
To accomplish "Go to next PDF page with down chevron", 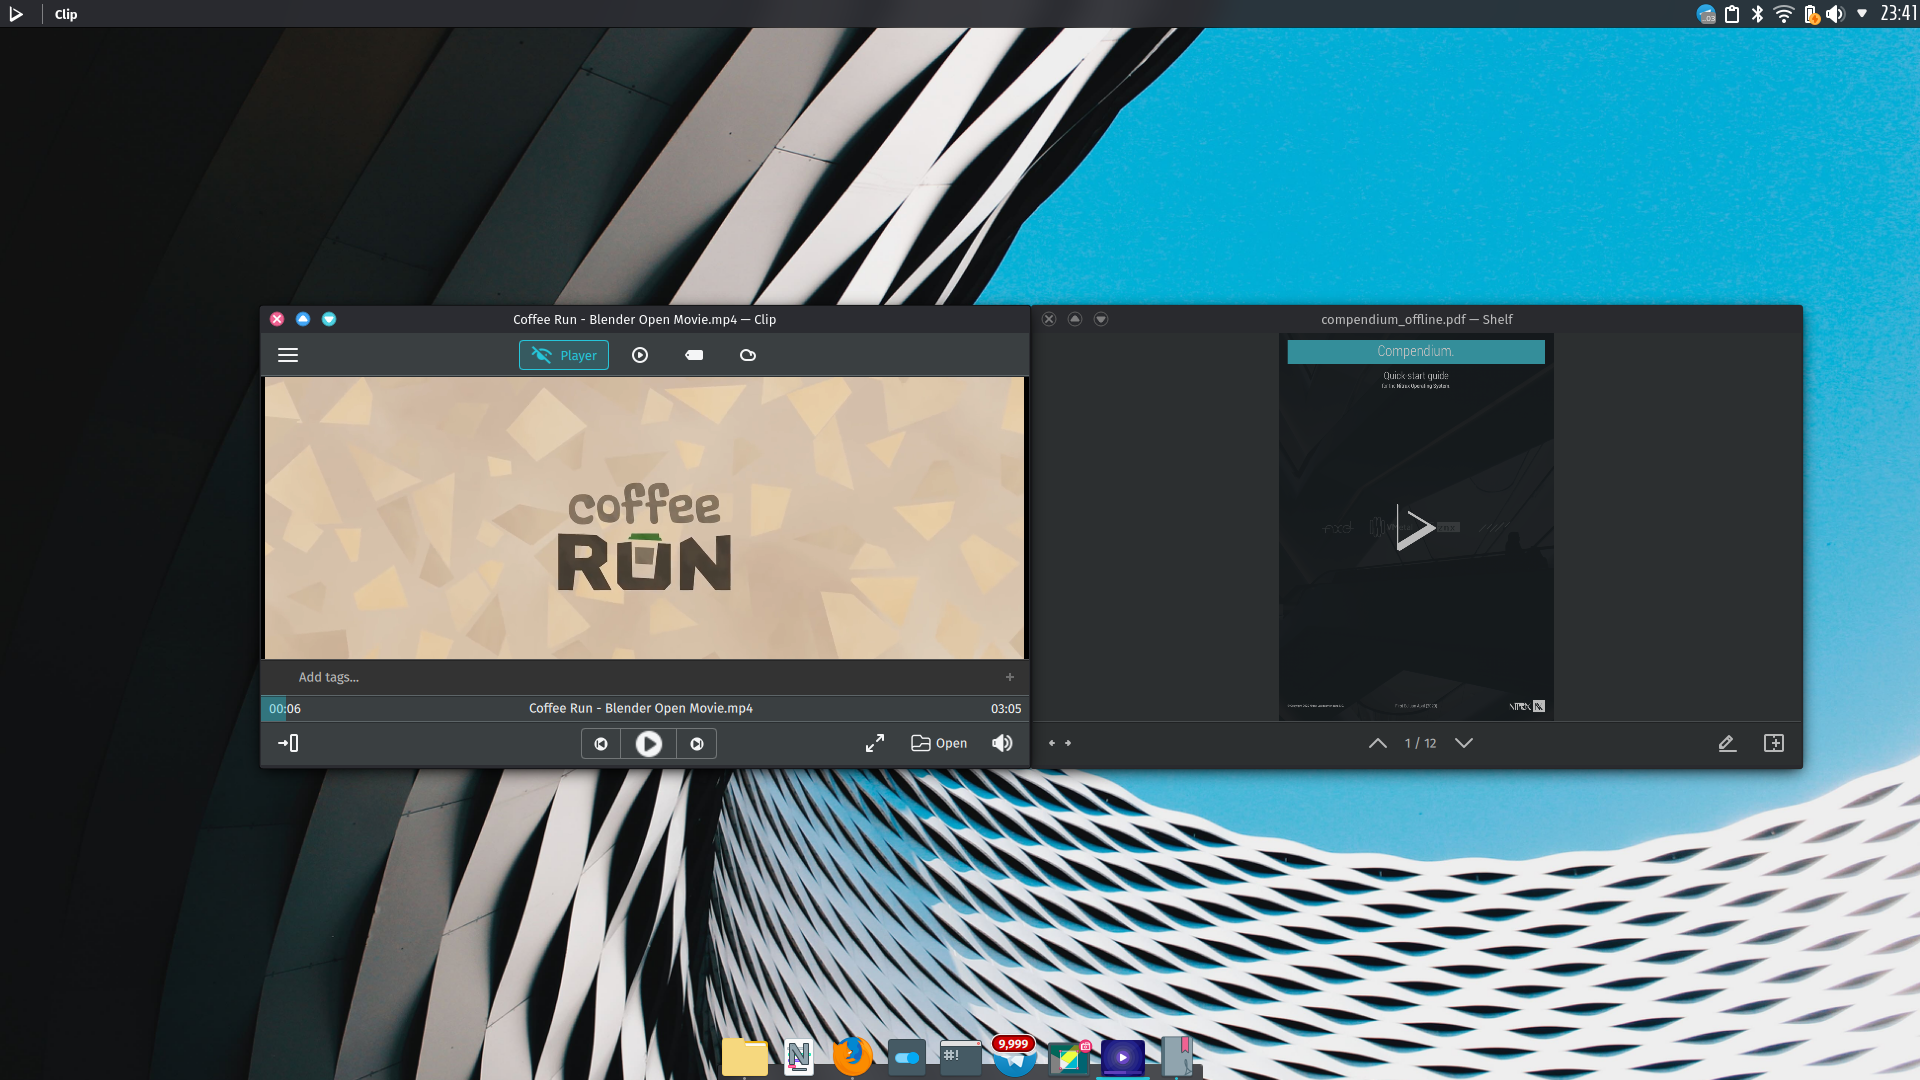I will (1464, 743).
